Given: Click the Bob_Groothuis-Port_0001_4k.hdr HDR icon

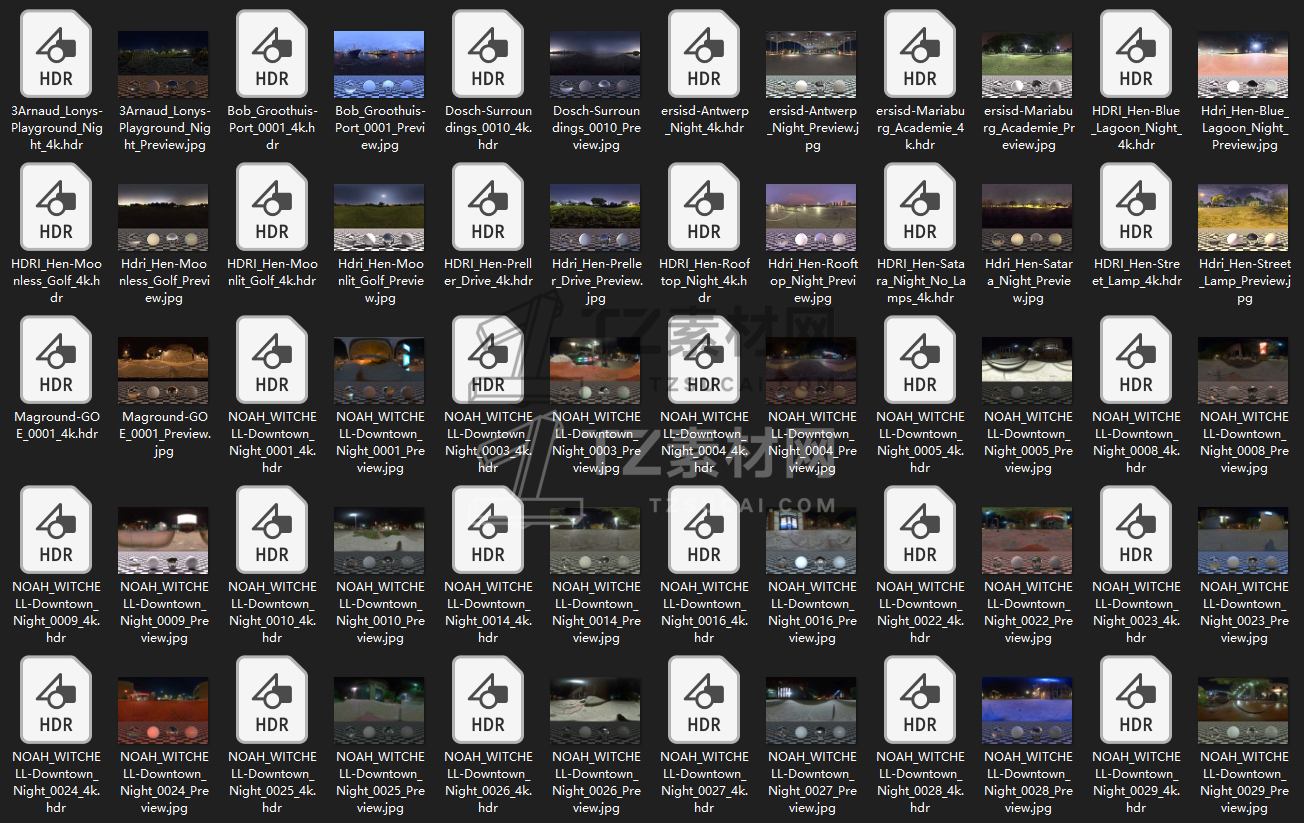Looking at the screenshot, I should [x=272, y=54].
